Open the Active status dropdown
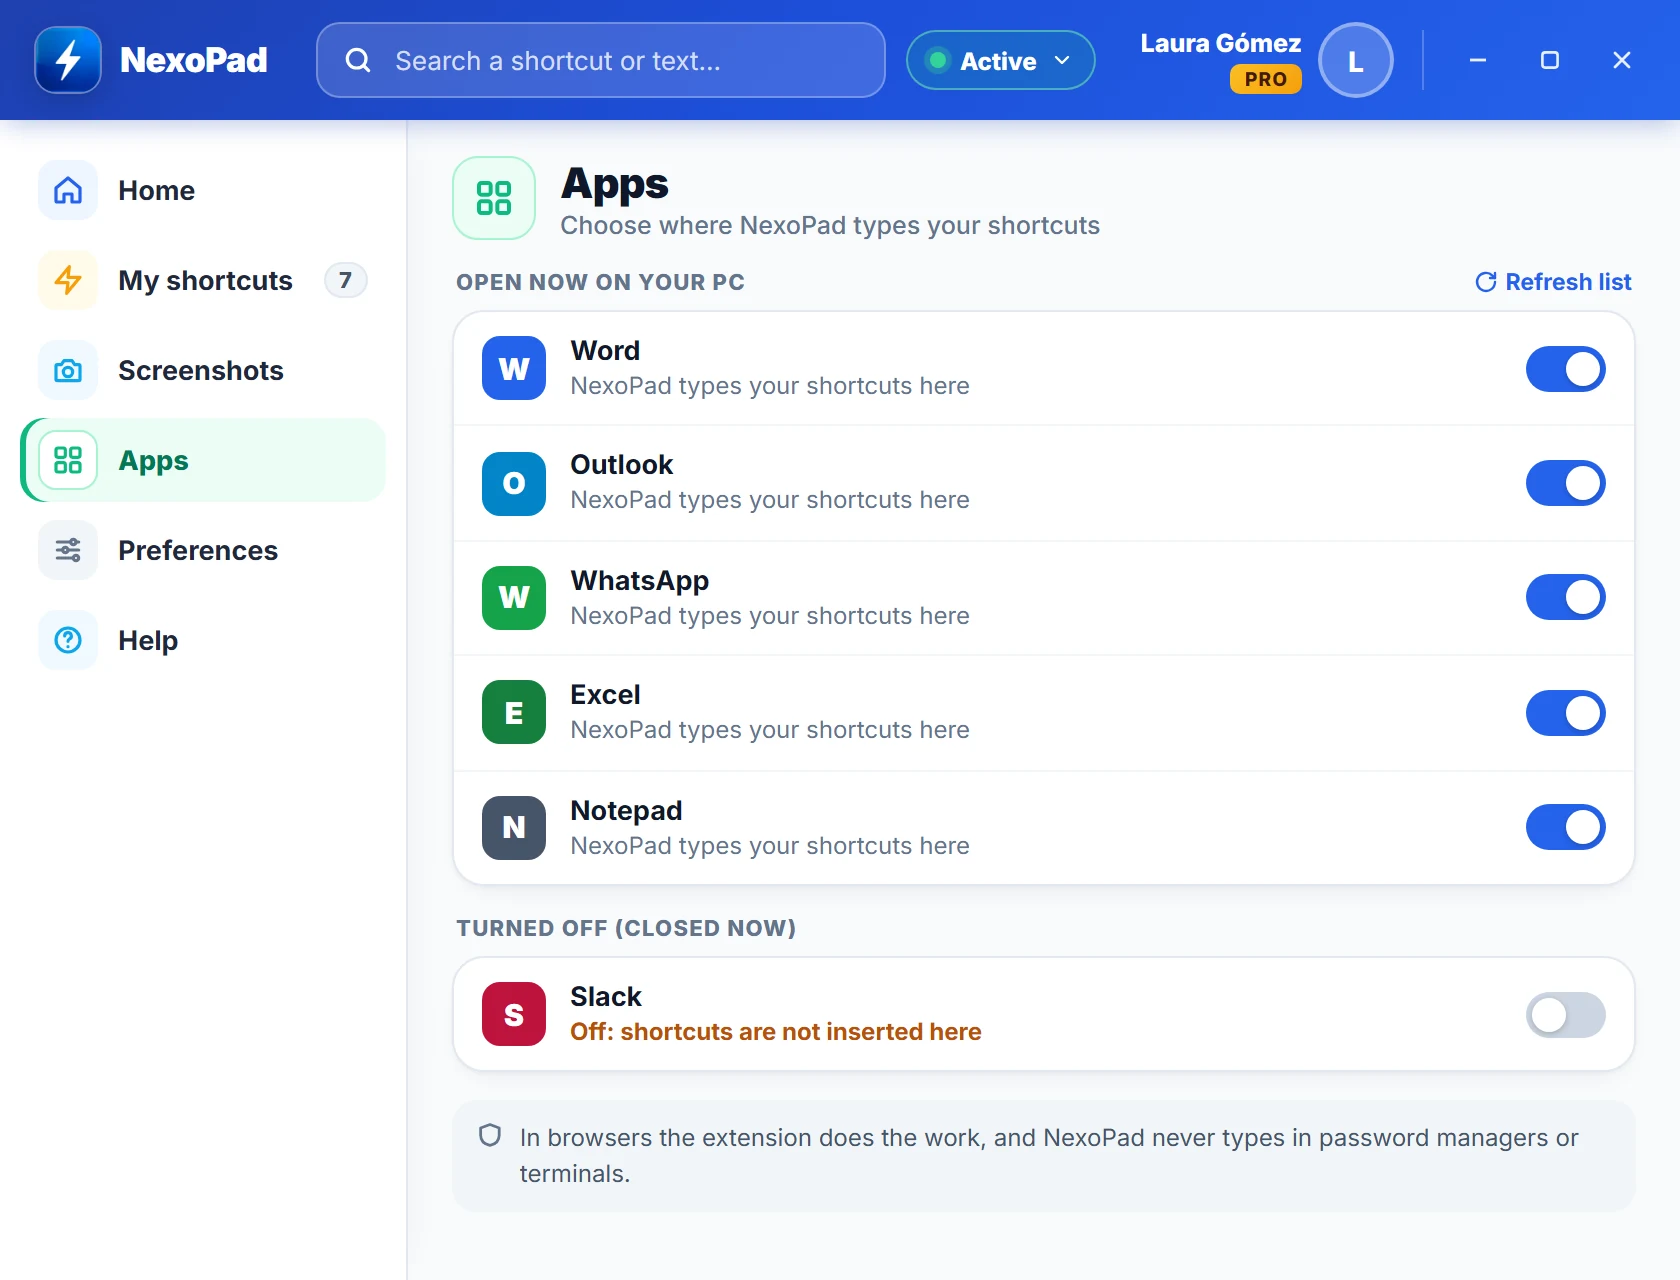The height and width of the screenshot is (1280, 1680). (x=1000, y=60)
